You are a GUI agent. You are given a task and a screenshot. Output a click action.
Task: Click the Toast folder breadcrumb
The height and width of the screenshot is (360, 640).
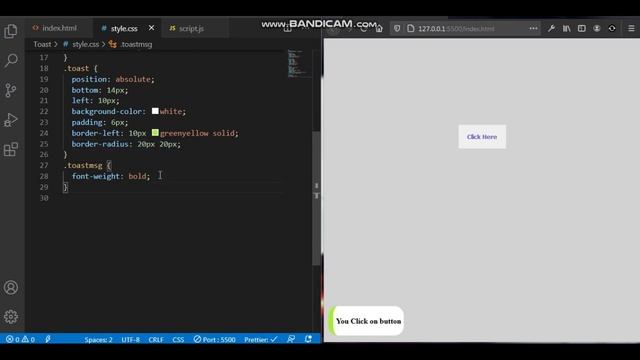[42, 44]
